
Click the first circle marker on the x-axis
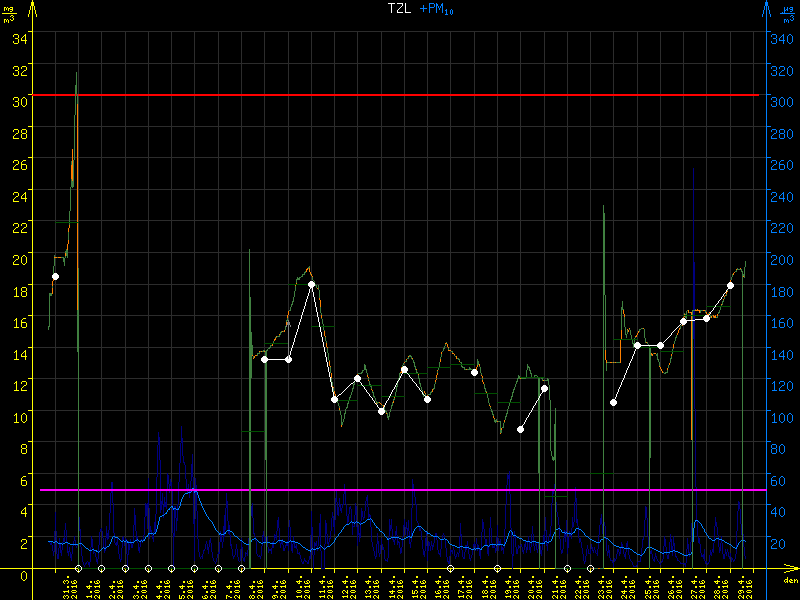coord(78,568)
